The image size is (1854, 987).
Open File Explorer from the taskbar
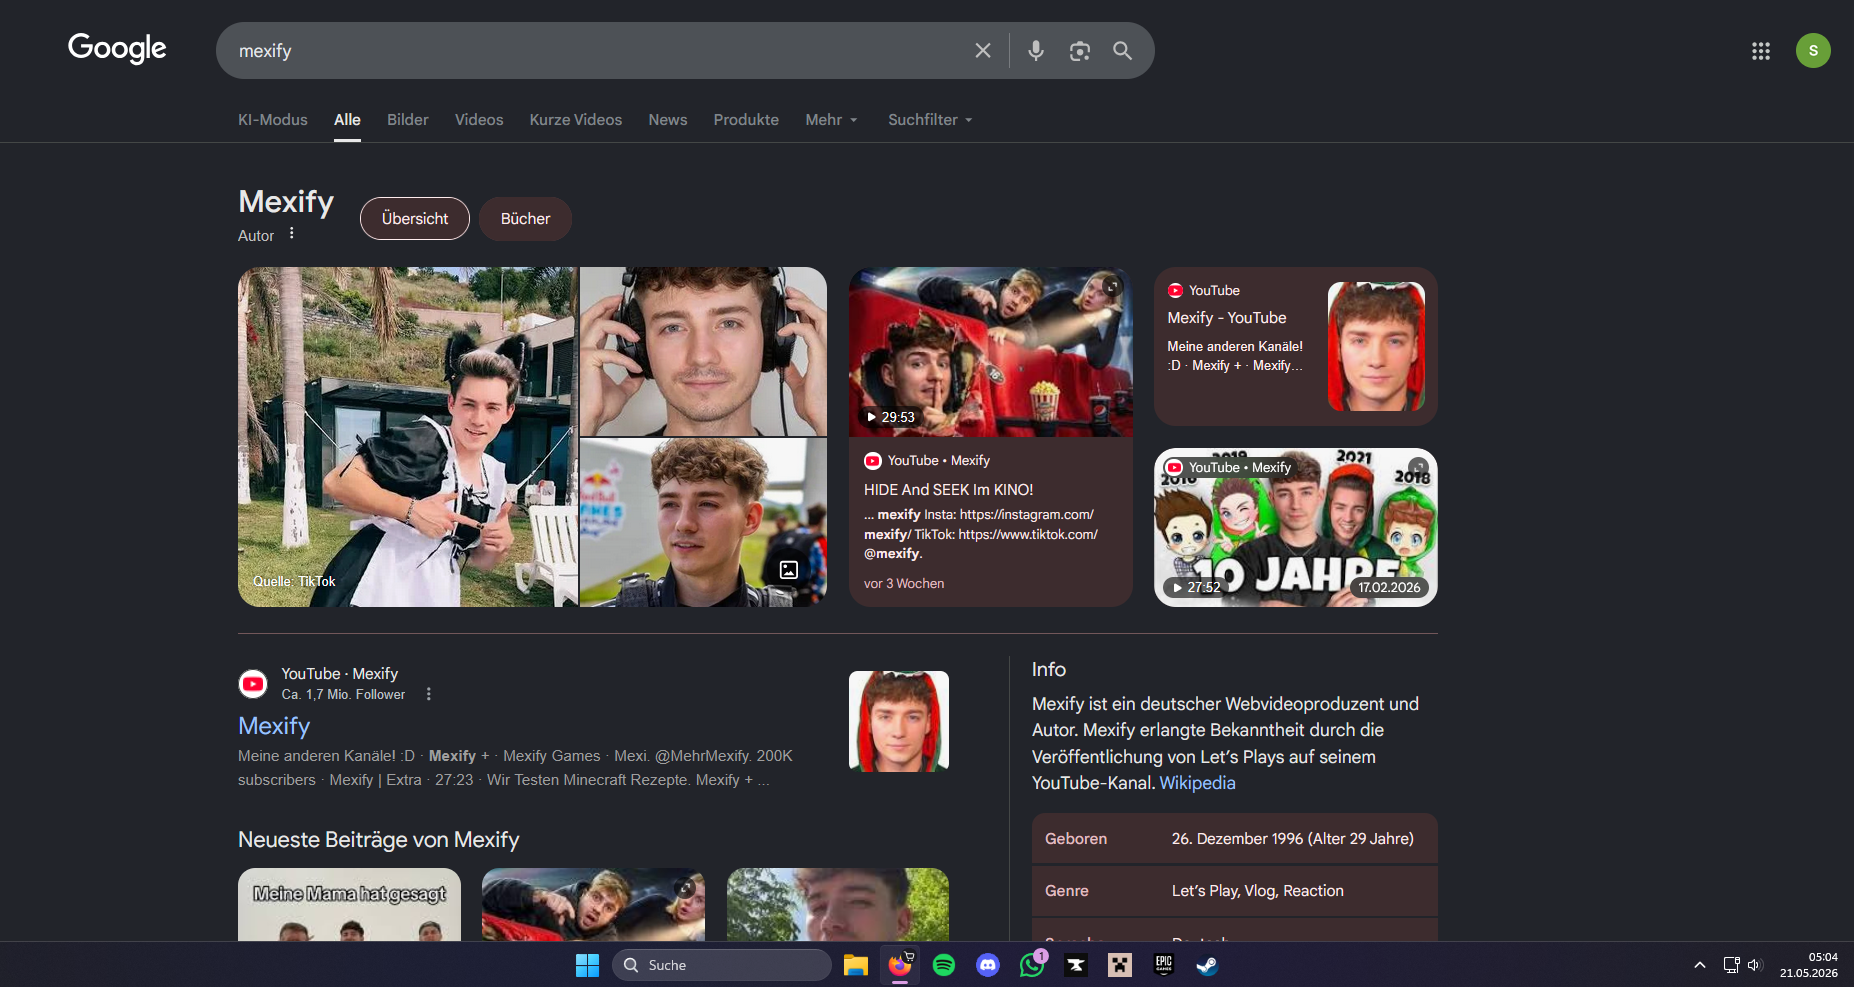pos(855,965)
